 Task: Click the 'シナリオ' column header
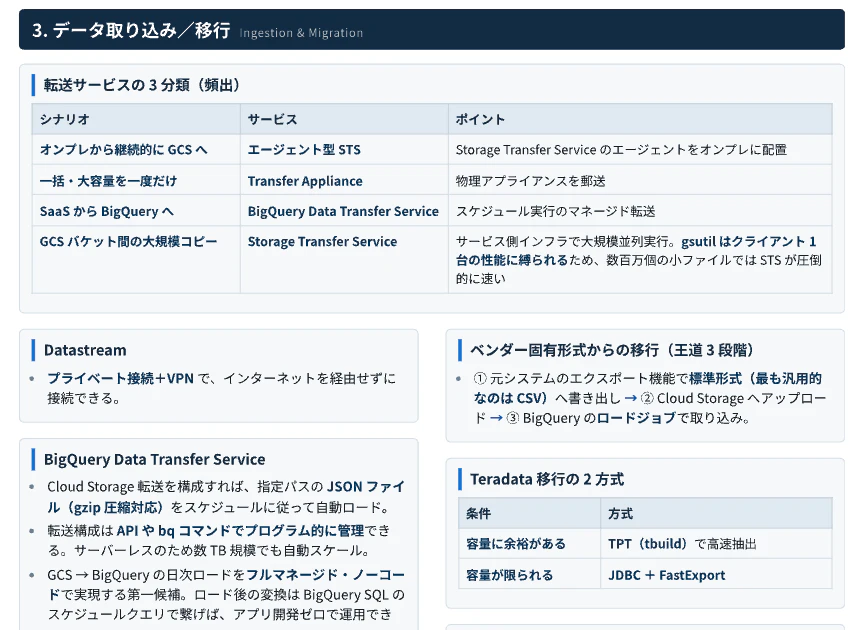[x=136, y=119]
